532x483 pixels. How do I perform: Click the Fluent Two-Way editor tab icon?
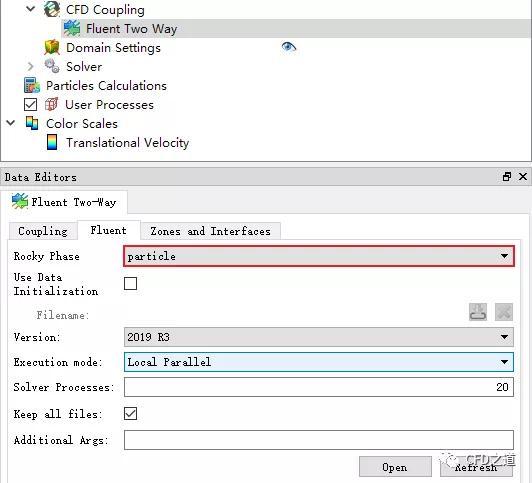(x=20, y=201)
